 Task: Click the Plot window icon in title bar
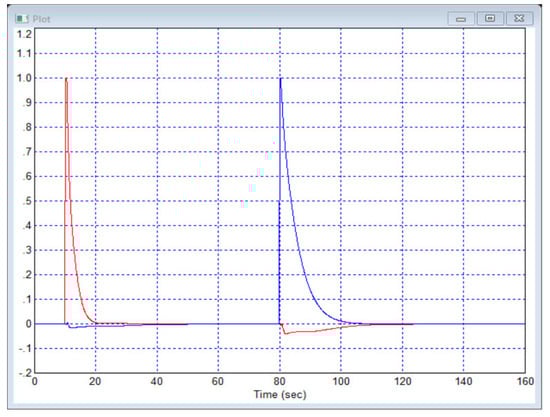click(22, 19)
